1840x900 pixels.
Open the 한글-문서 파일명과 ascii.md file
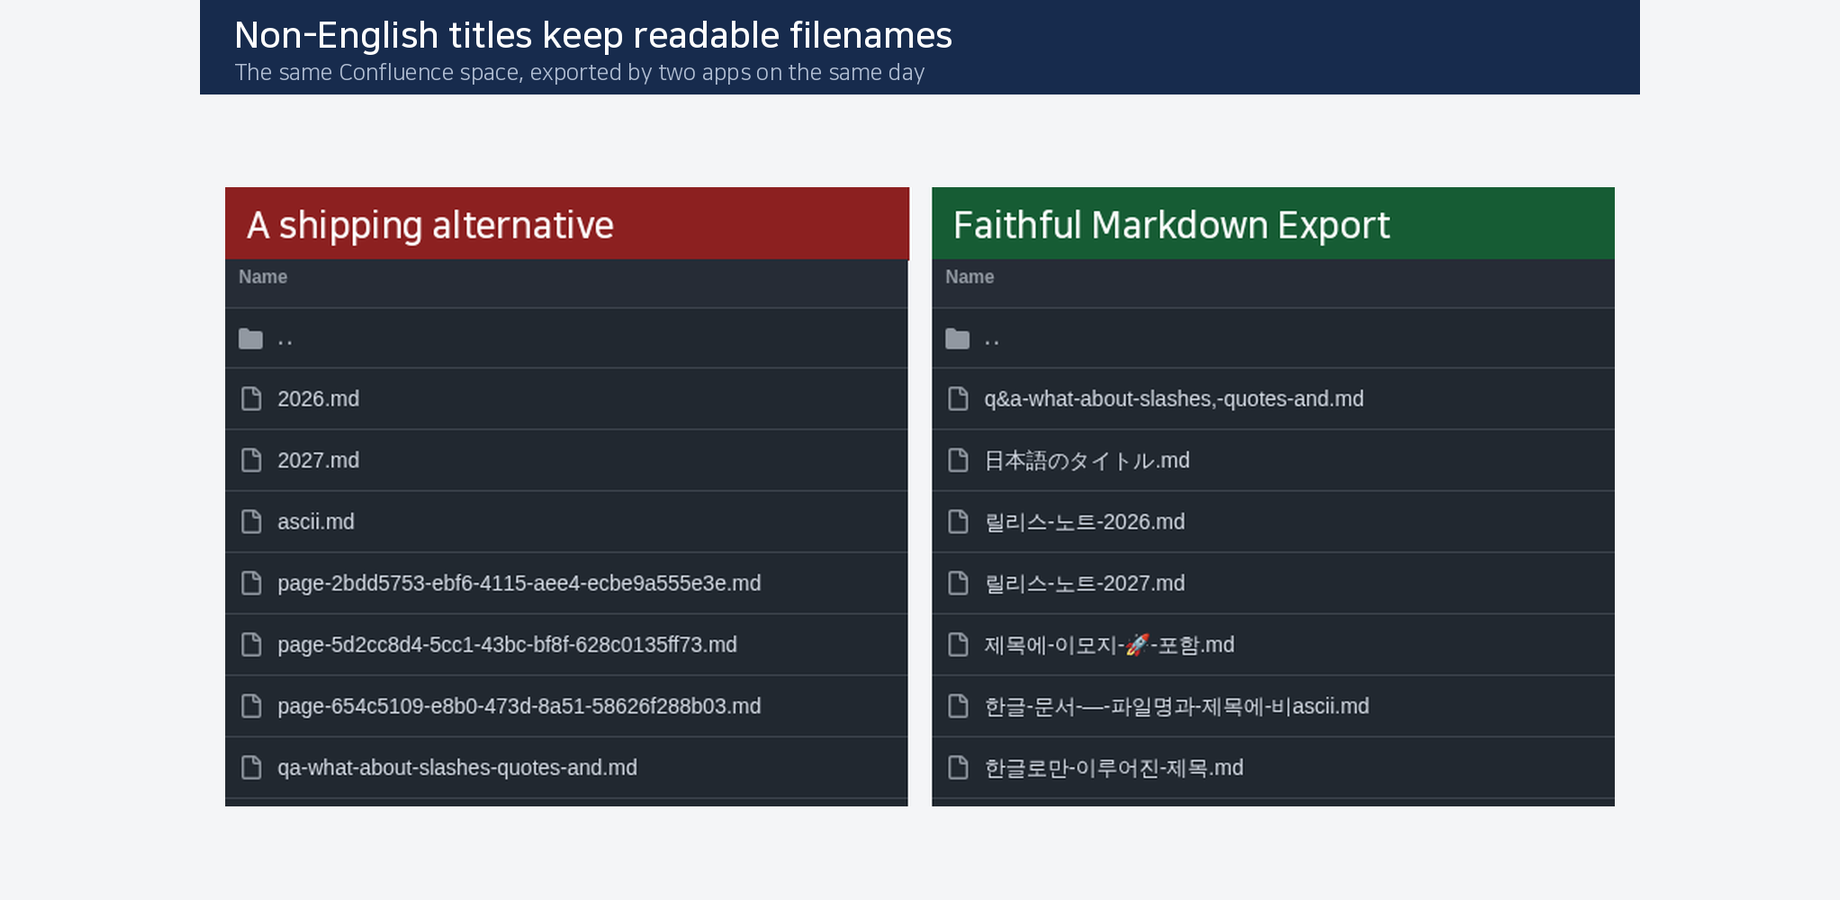coord(1177,706)
